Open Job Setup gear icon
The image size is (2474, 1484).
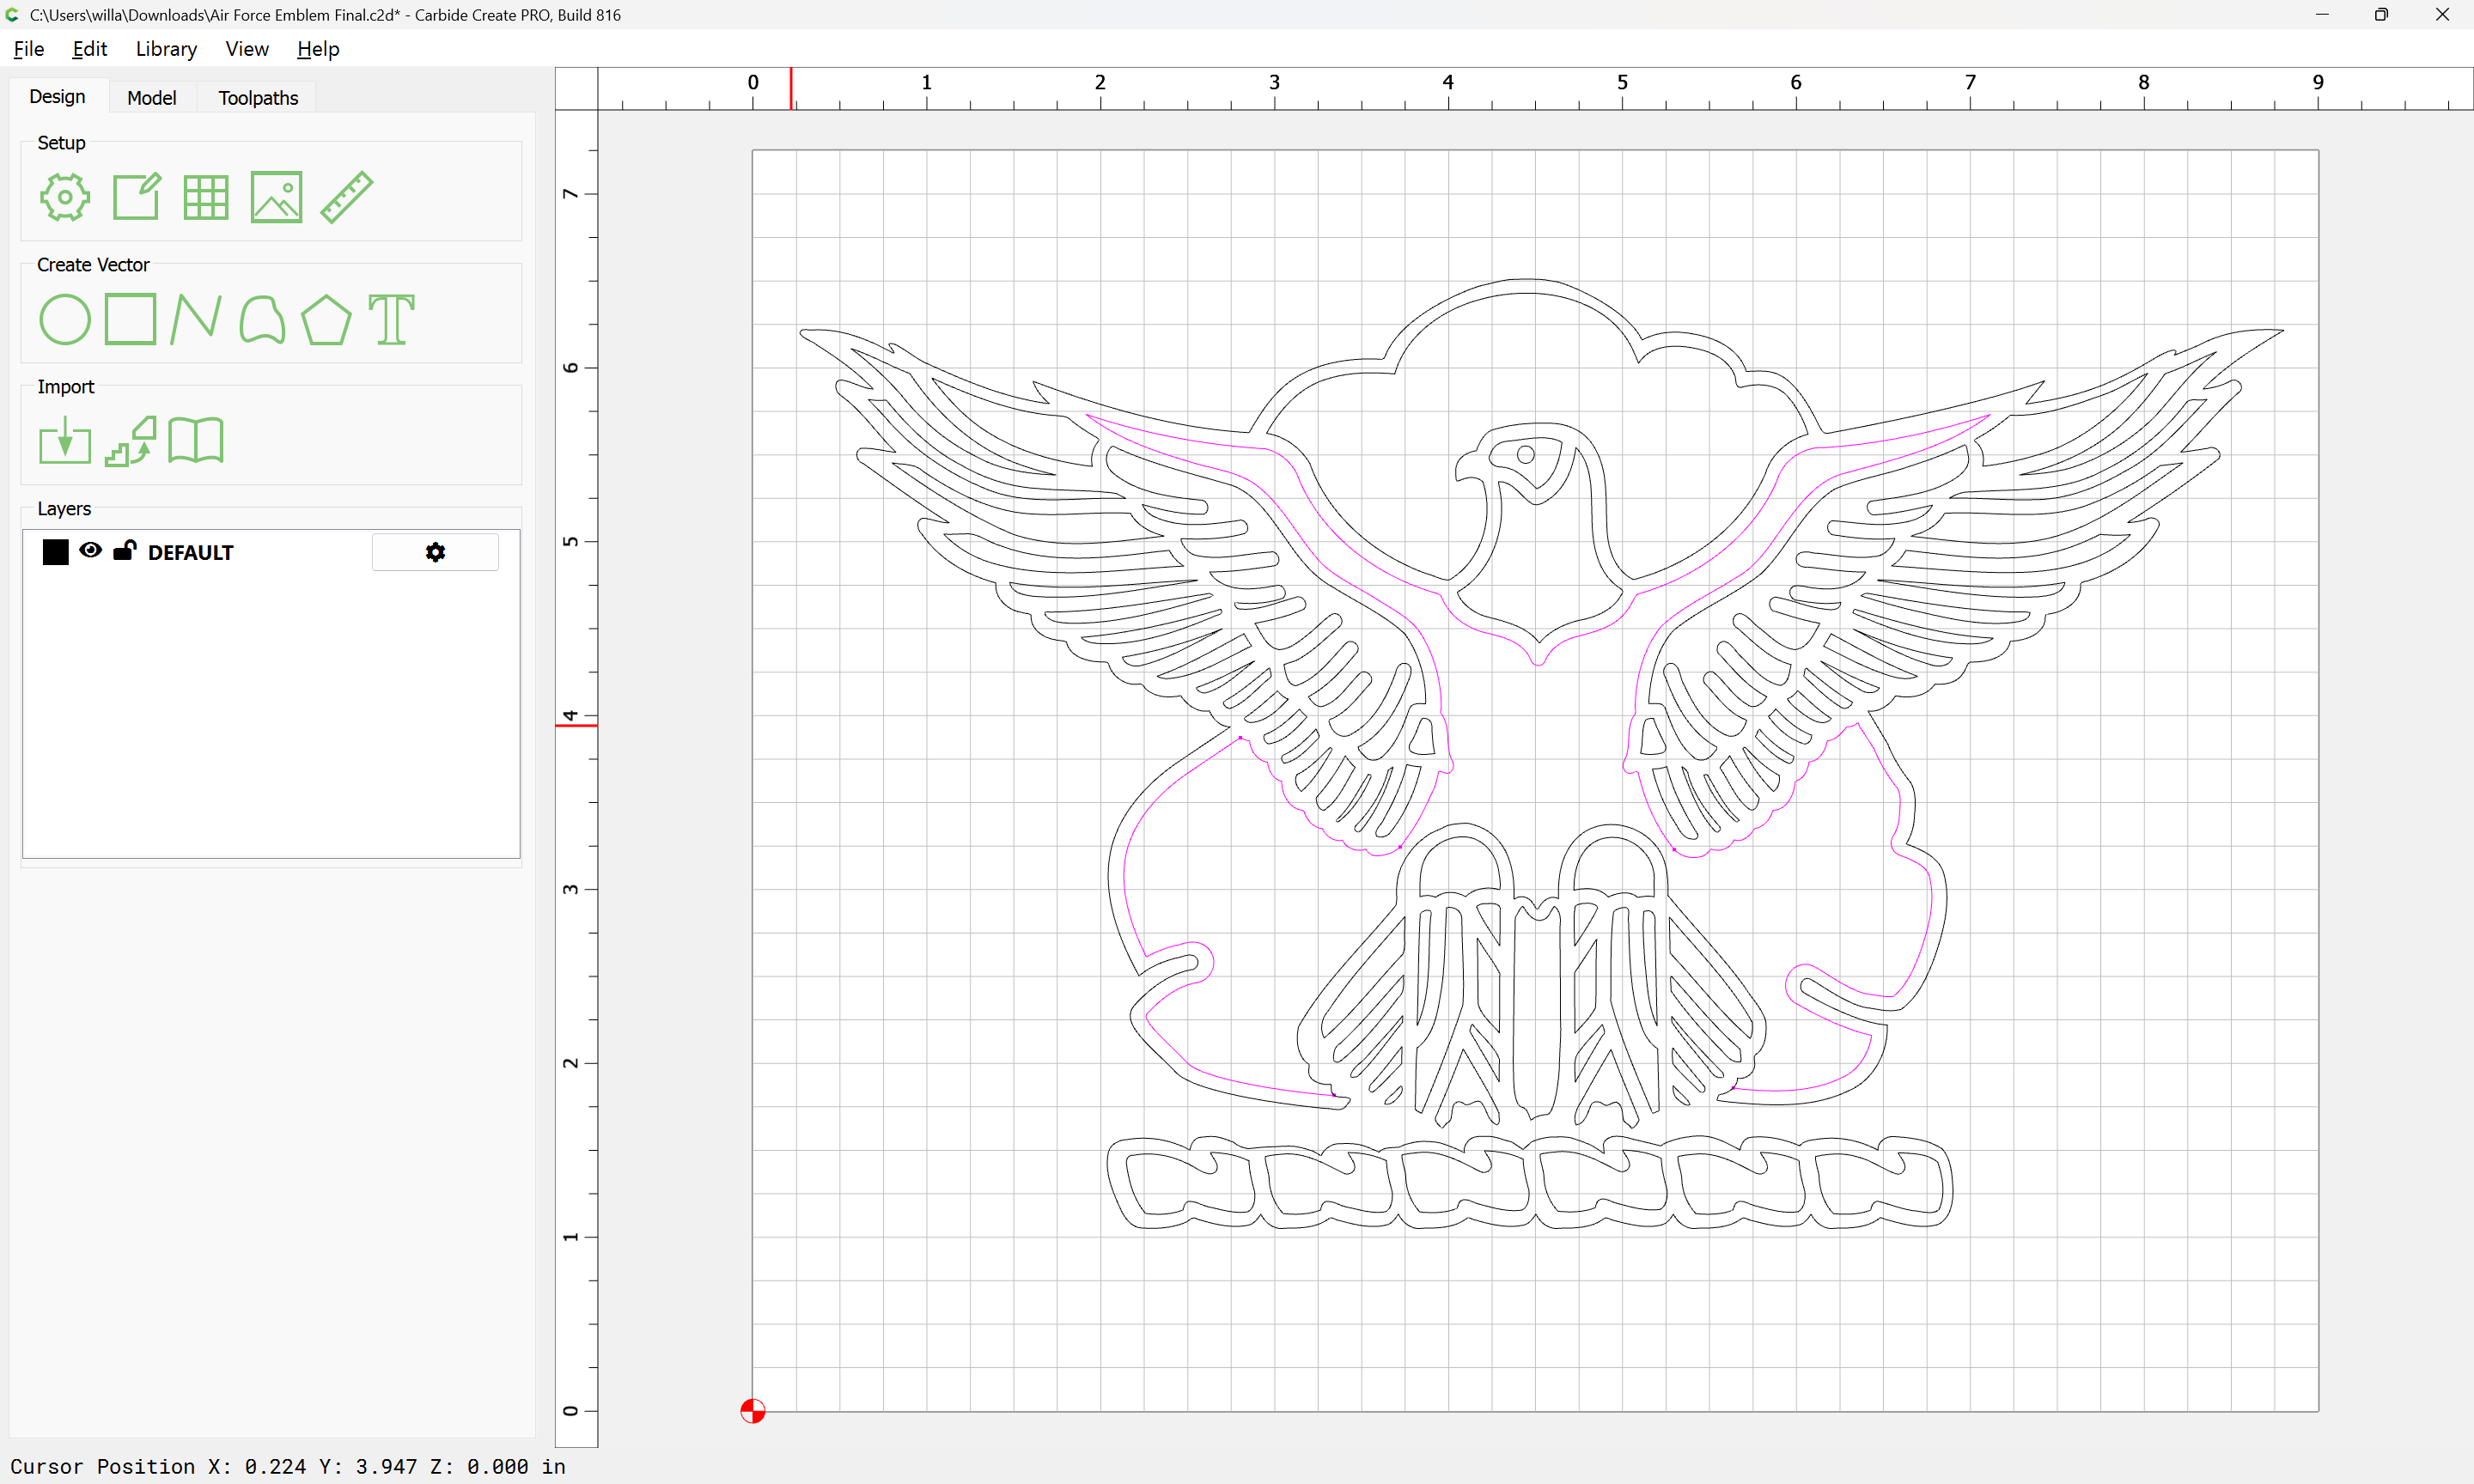(x=65, y=197)
